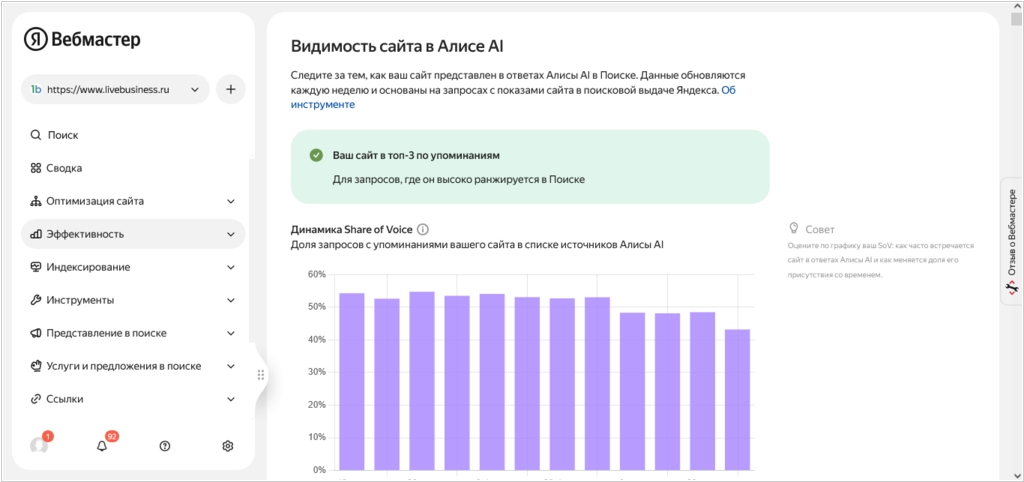Open the help question mark icon
Image resolution: width=1024 pixels, height=482 pixels.
click(x=165, y=445)
